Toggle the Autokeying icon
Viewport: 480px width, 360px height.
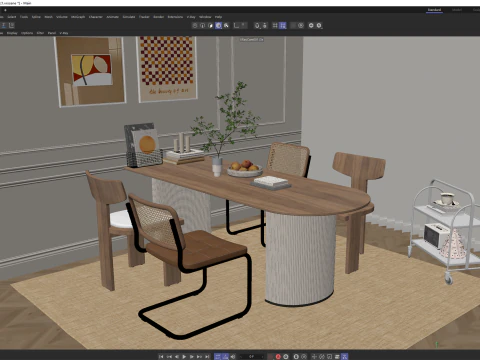pos(286,357)
